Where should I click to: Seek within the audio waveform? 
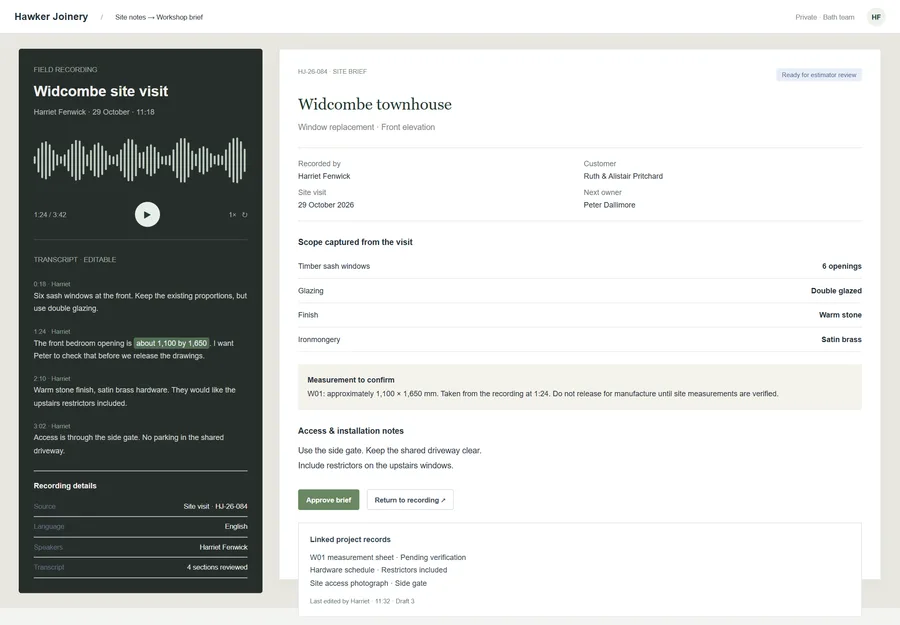(140, 160)
